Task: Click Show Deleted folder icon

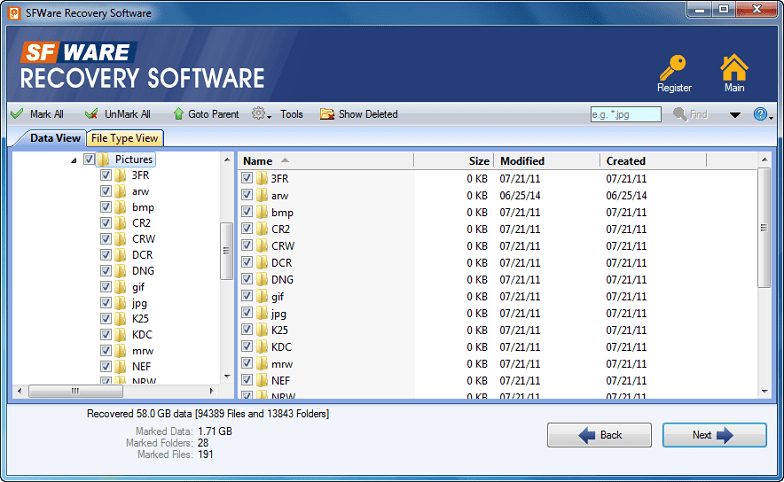Action: coord(327,114)
